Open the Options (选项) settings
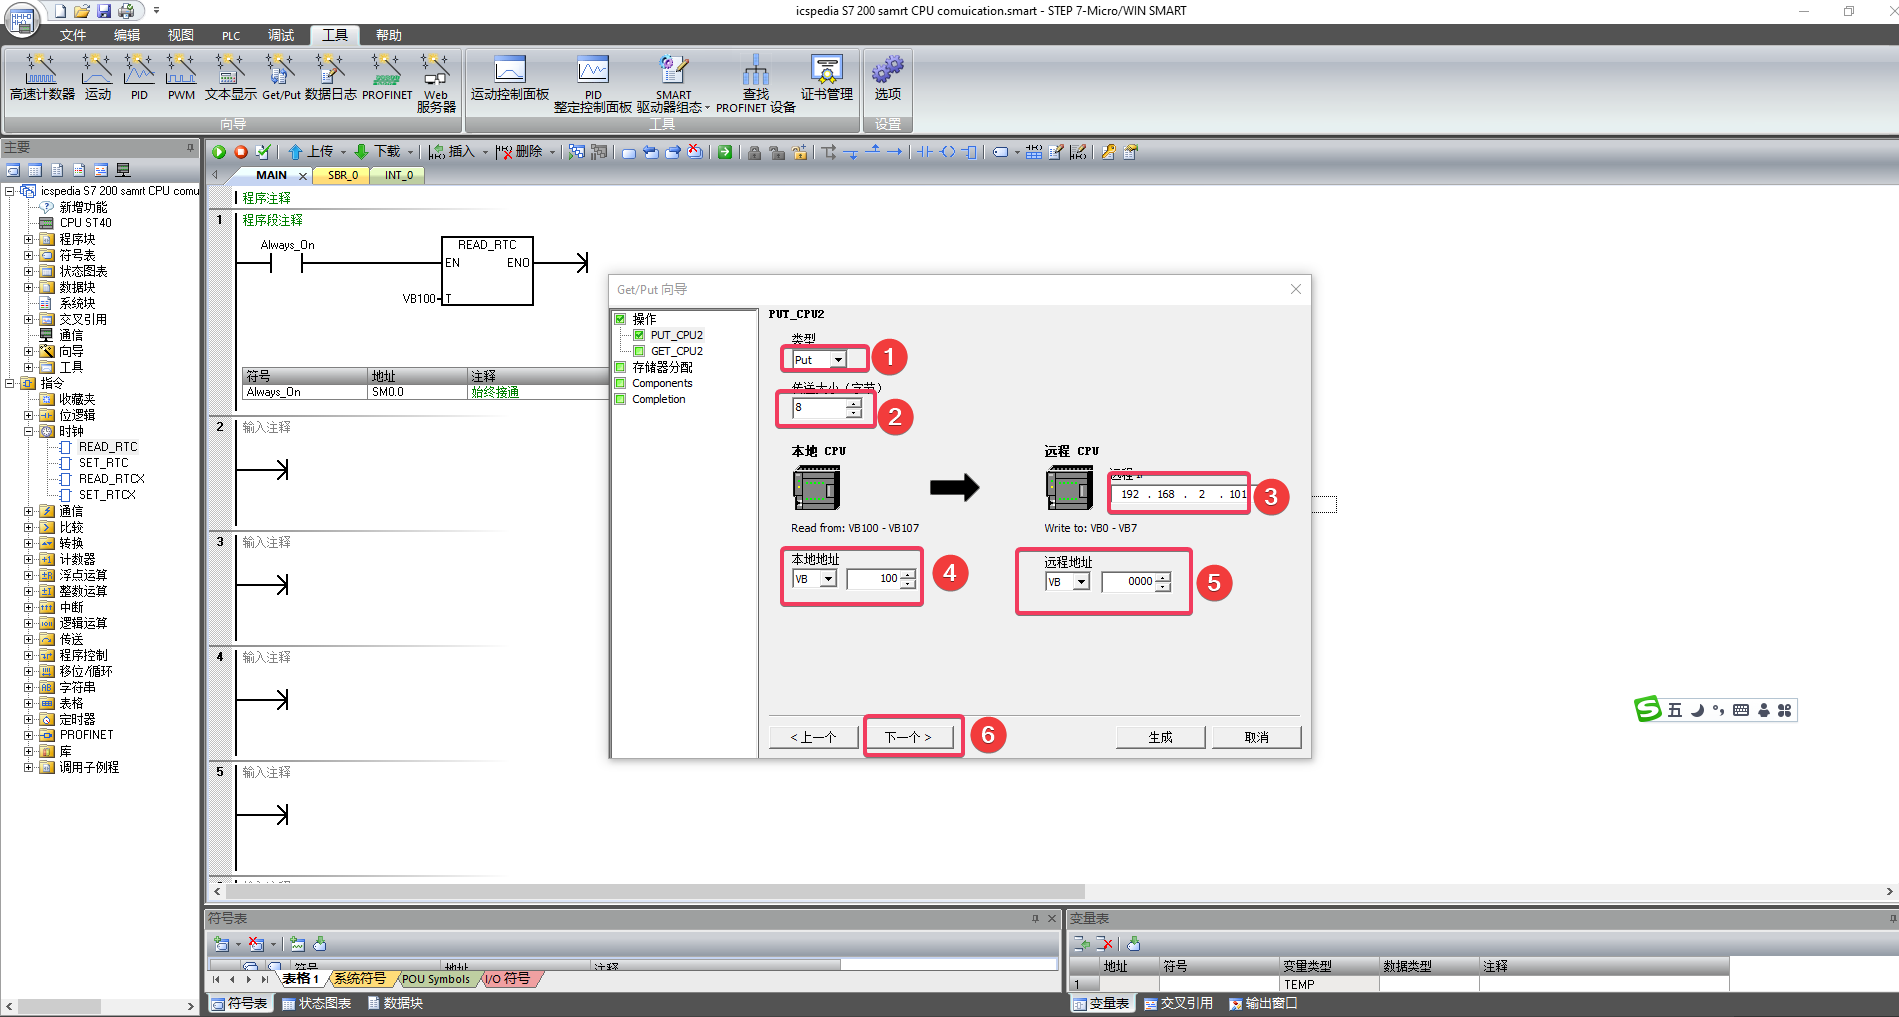Viewport: 1899px width, 1017px height. pyautogui.click(x=887, y=77)
